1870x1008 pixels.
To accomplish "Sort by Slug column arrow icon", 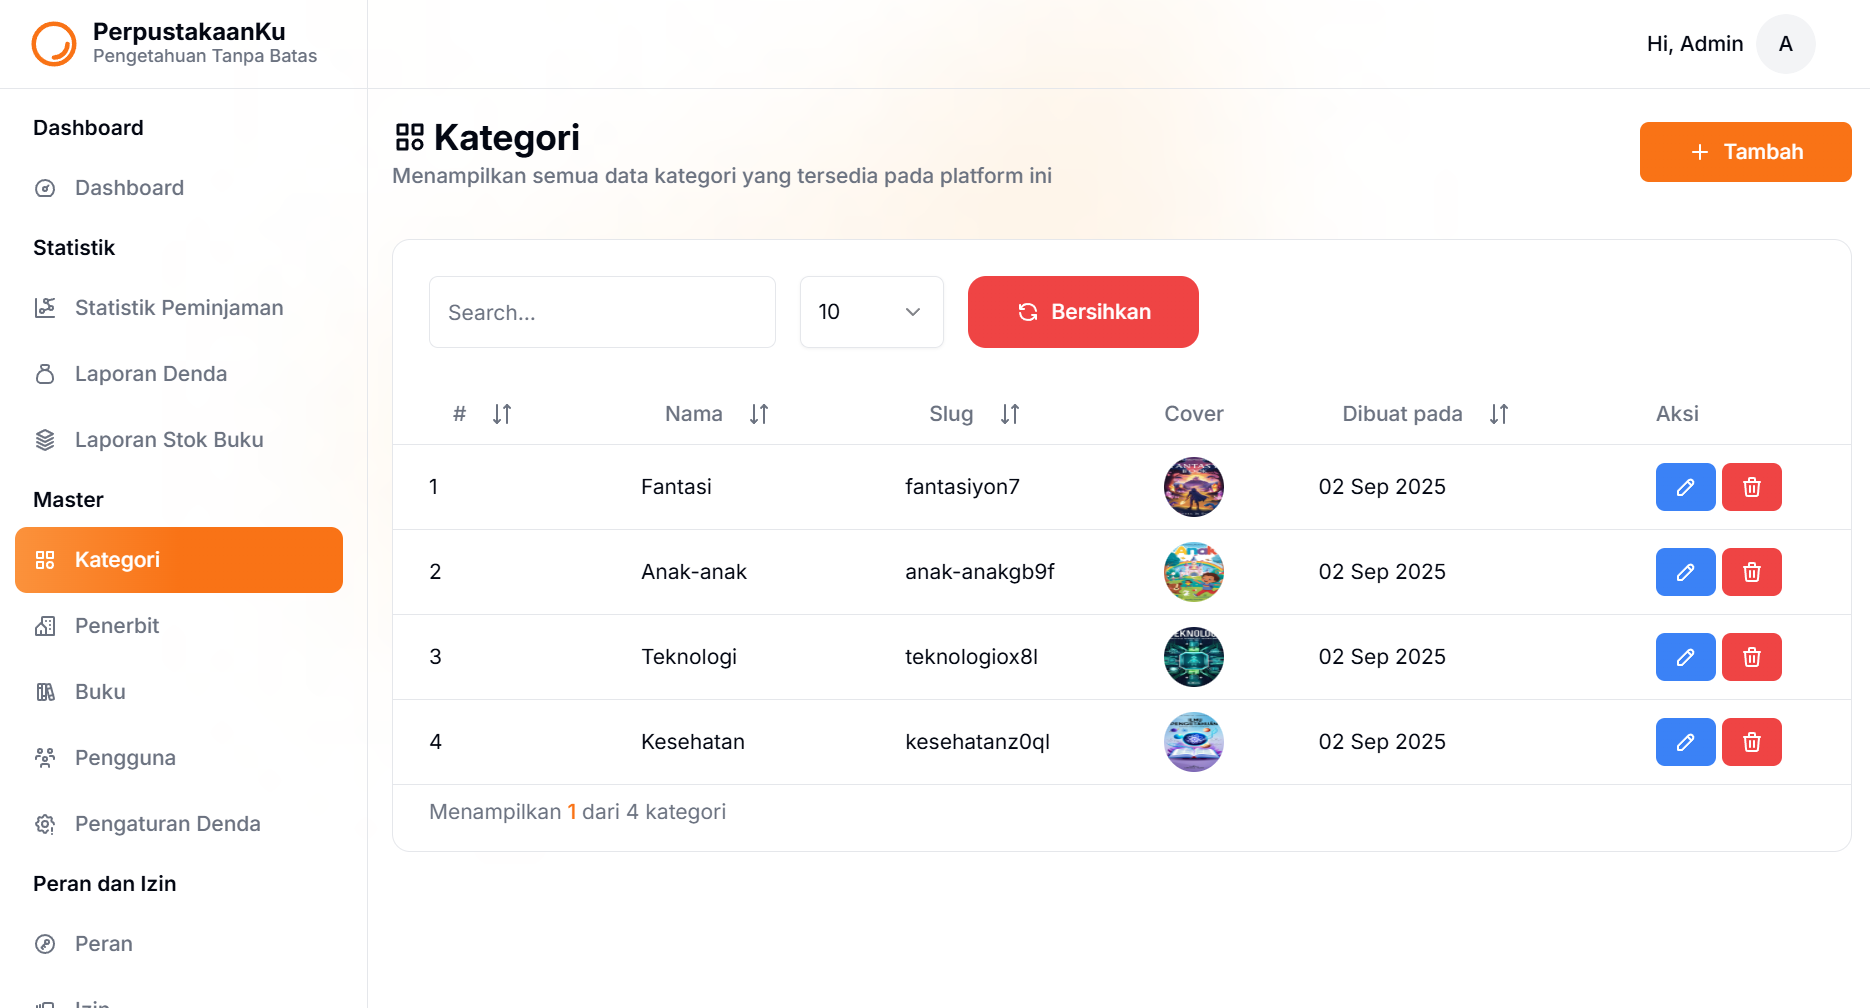I will pyautogui.click(x=1010, y=414).
